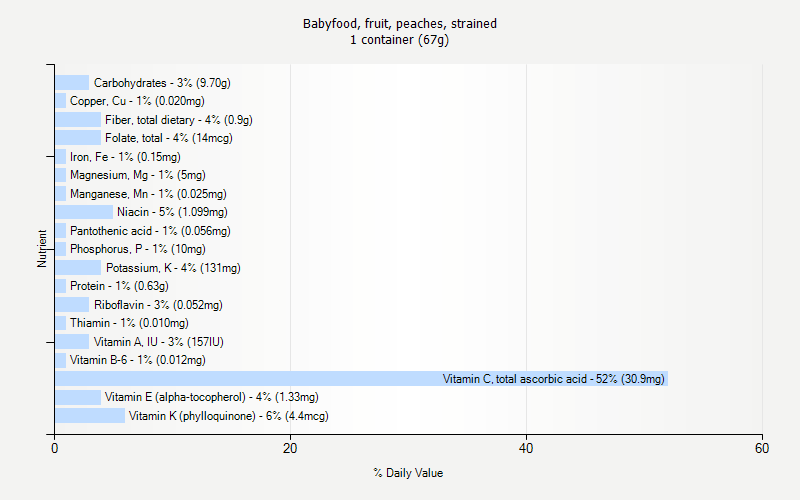
Task: Select the Riboflavin - 3% (0.052mg) label
Action: (x=158, y=305)
